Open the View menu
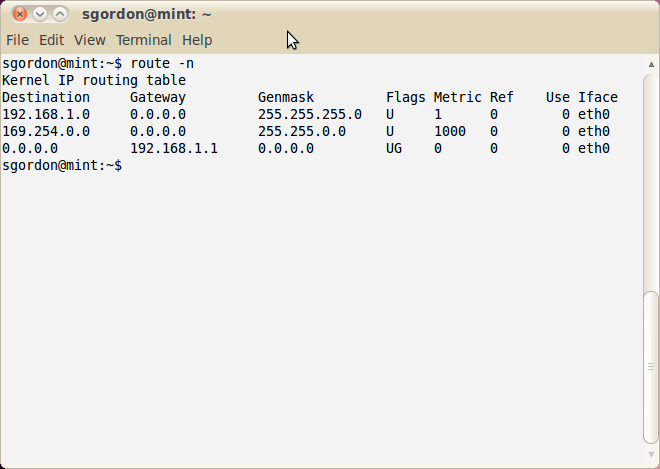Screen dimensions: 660x469 90,40
